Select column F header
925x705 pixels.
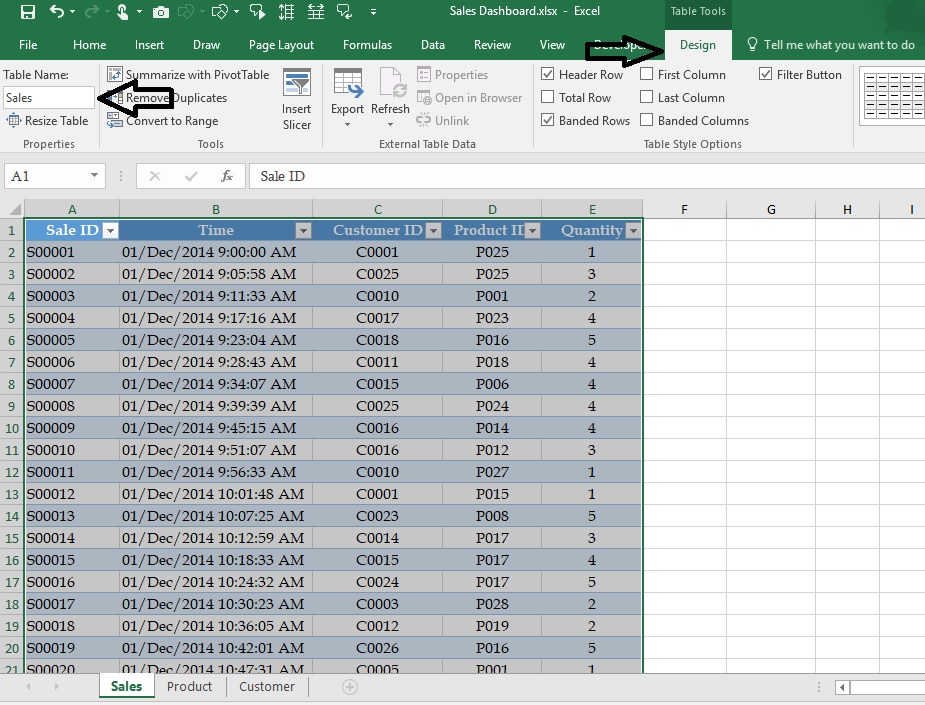[x=684, y=209]
